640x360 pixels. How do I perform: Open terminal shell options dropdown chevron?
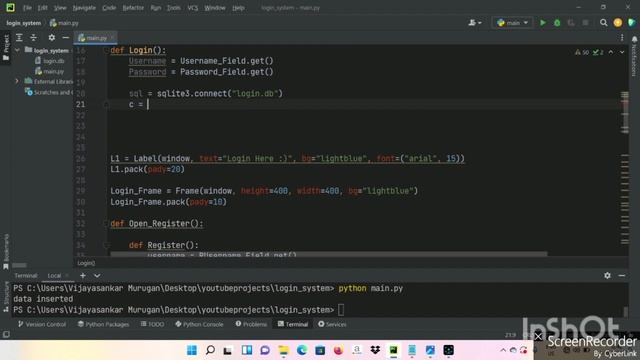point(97,276)
